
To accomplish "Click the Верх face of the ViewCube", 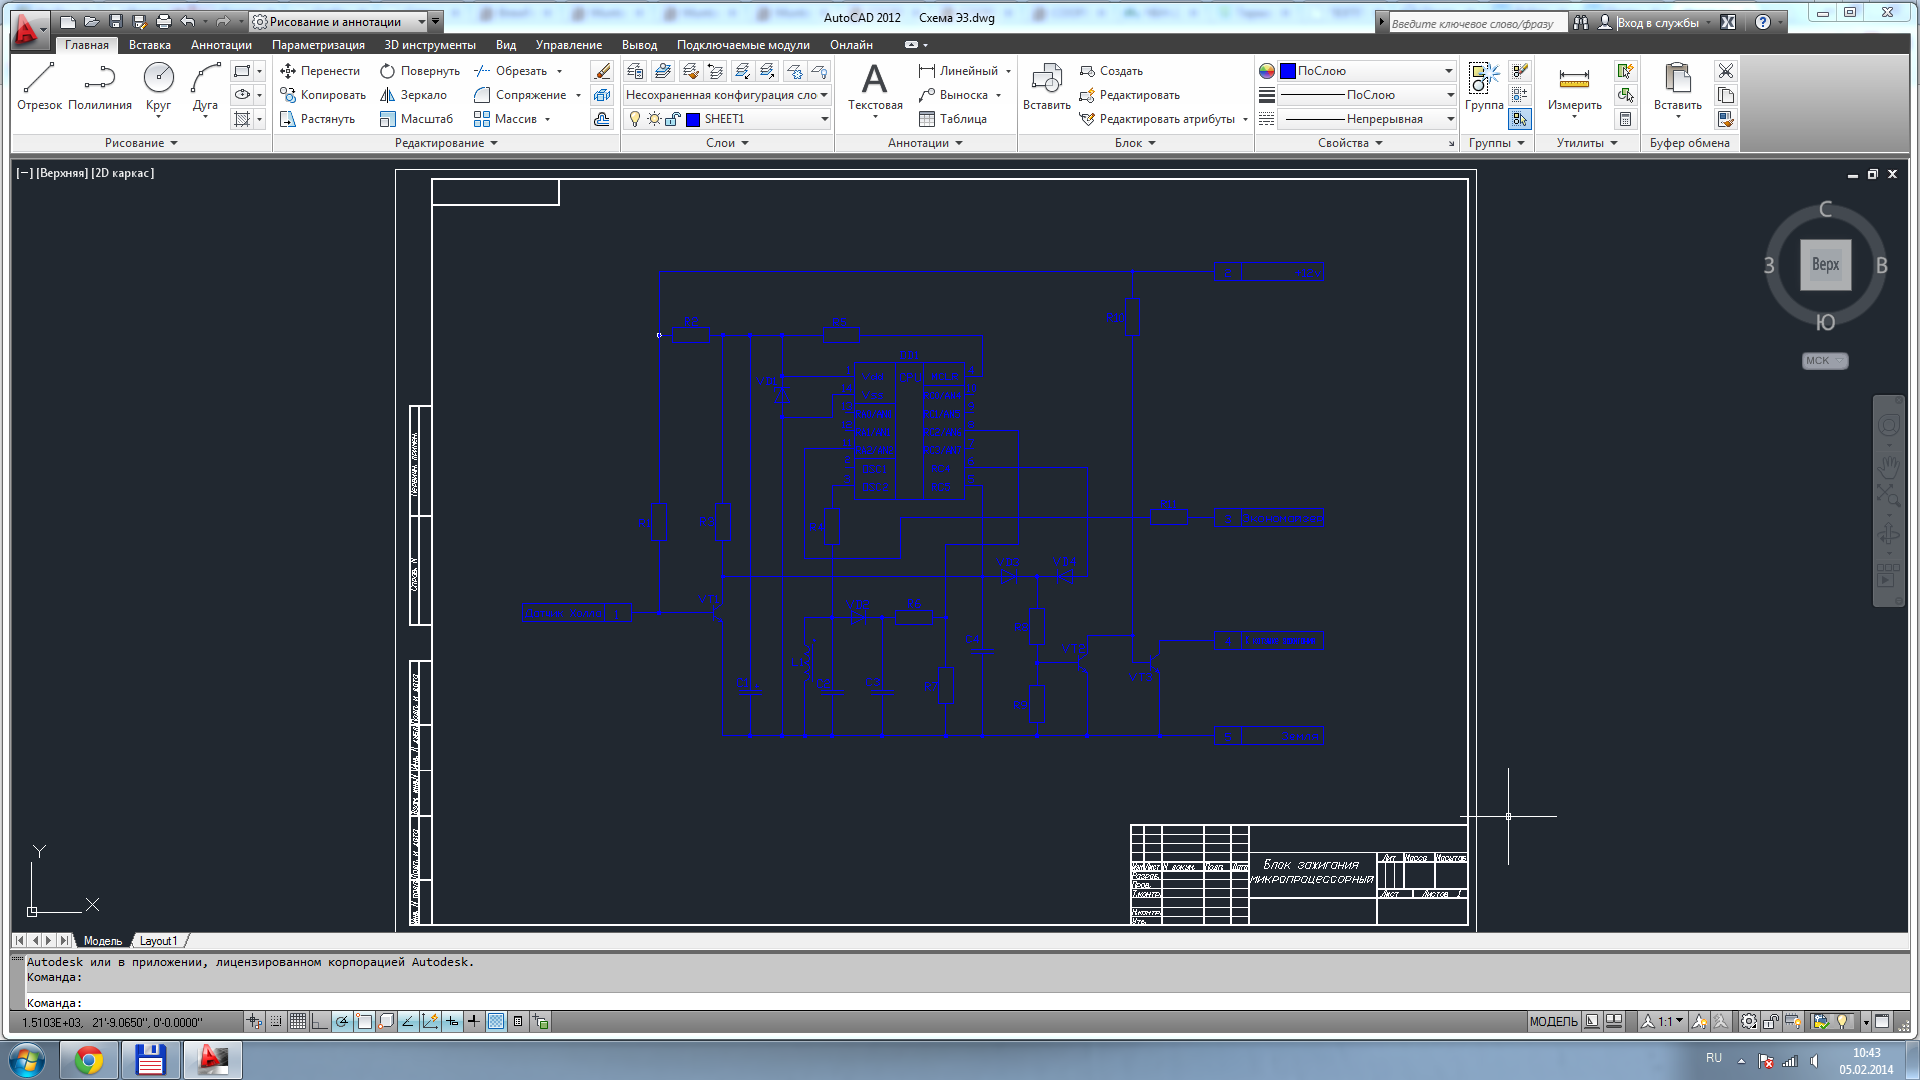I will (x=1825, y=265).
